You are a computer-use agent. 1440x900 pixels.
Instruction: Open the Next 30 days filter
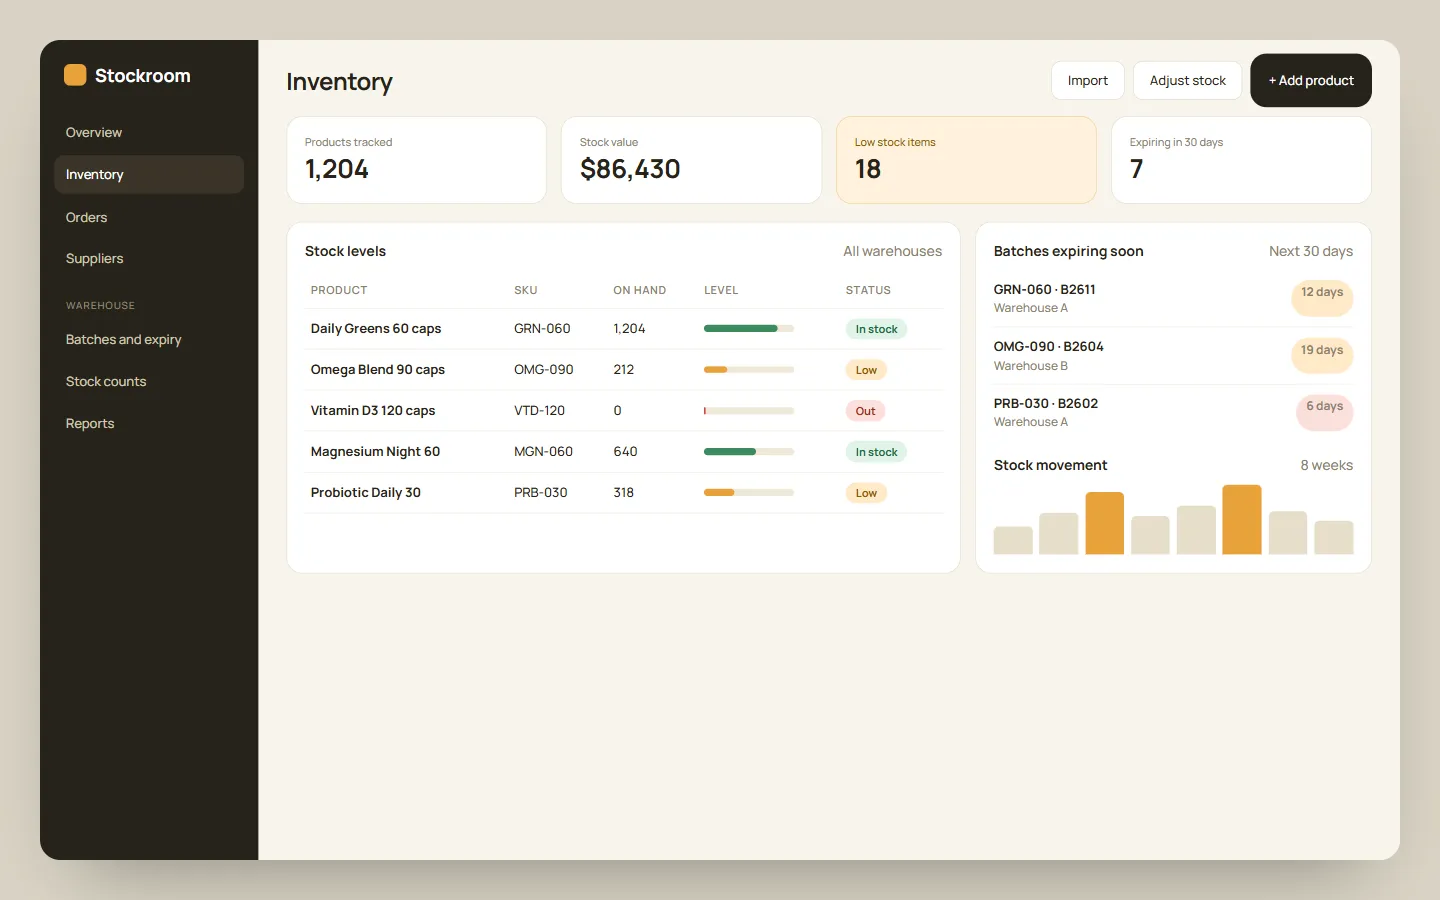point(1310,251)
